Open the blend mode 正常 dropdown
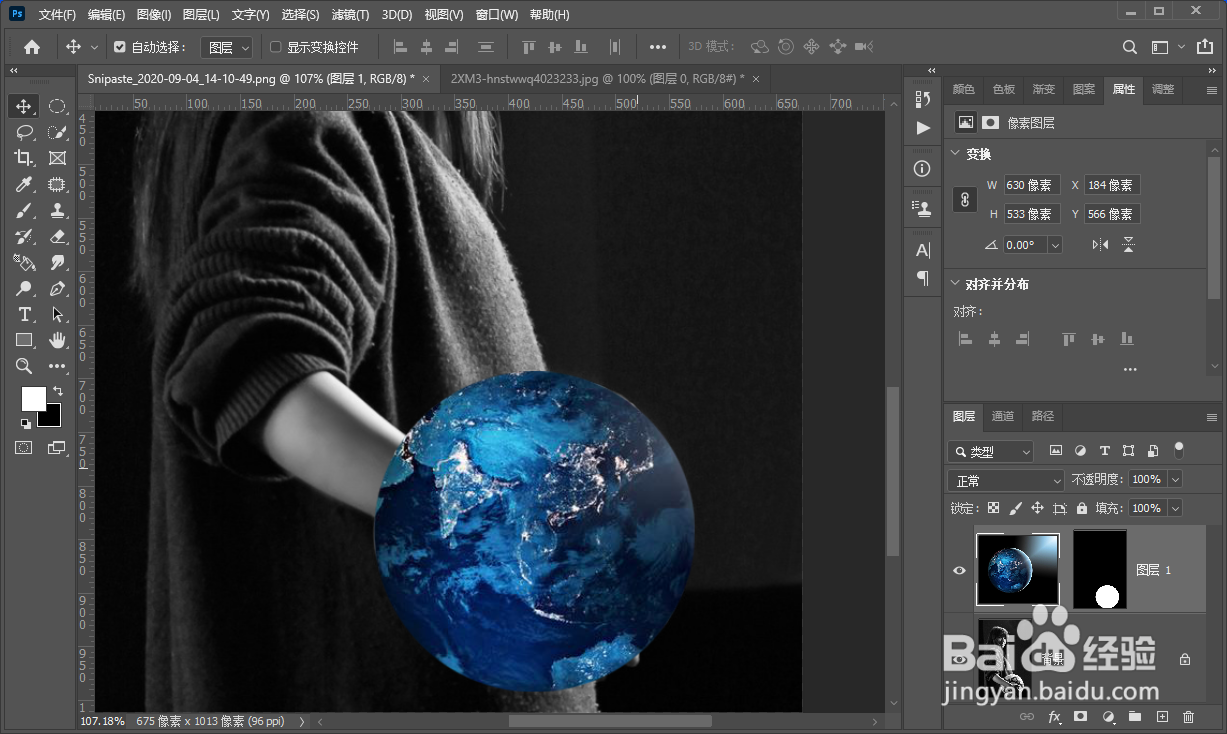Image resolution: width=1227 pixels, height=734 pixels. pyautogui.click(x=1006, y=480)
